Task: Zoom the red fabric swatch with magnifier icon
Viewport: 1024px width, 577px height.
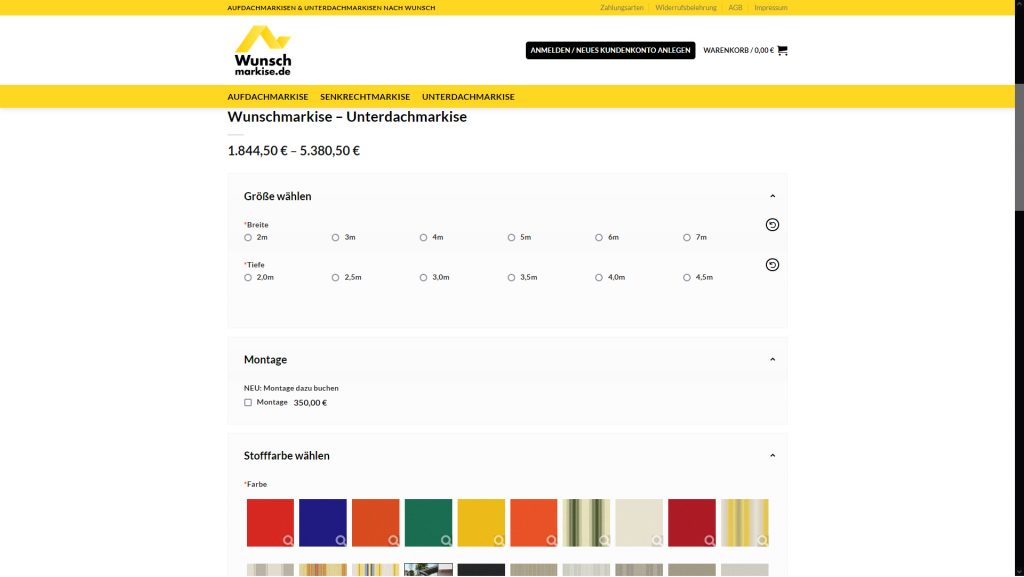Action: [288, 540]
